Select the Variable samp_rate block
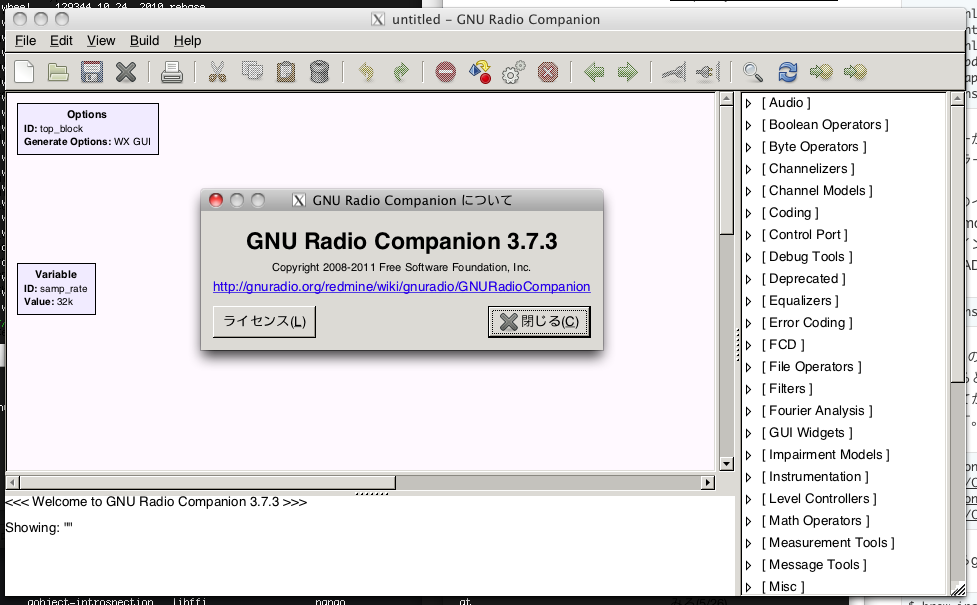The width and height of the screenshot is (977, 605). (56, 289)
